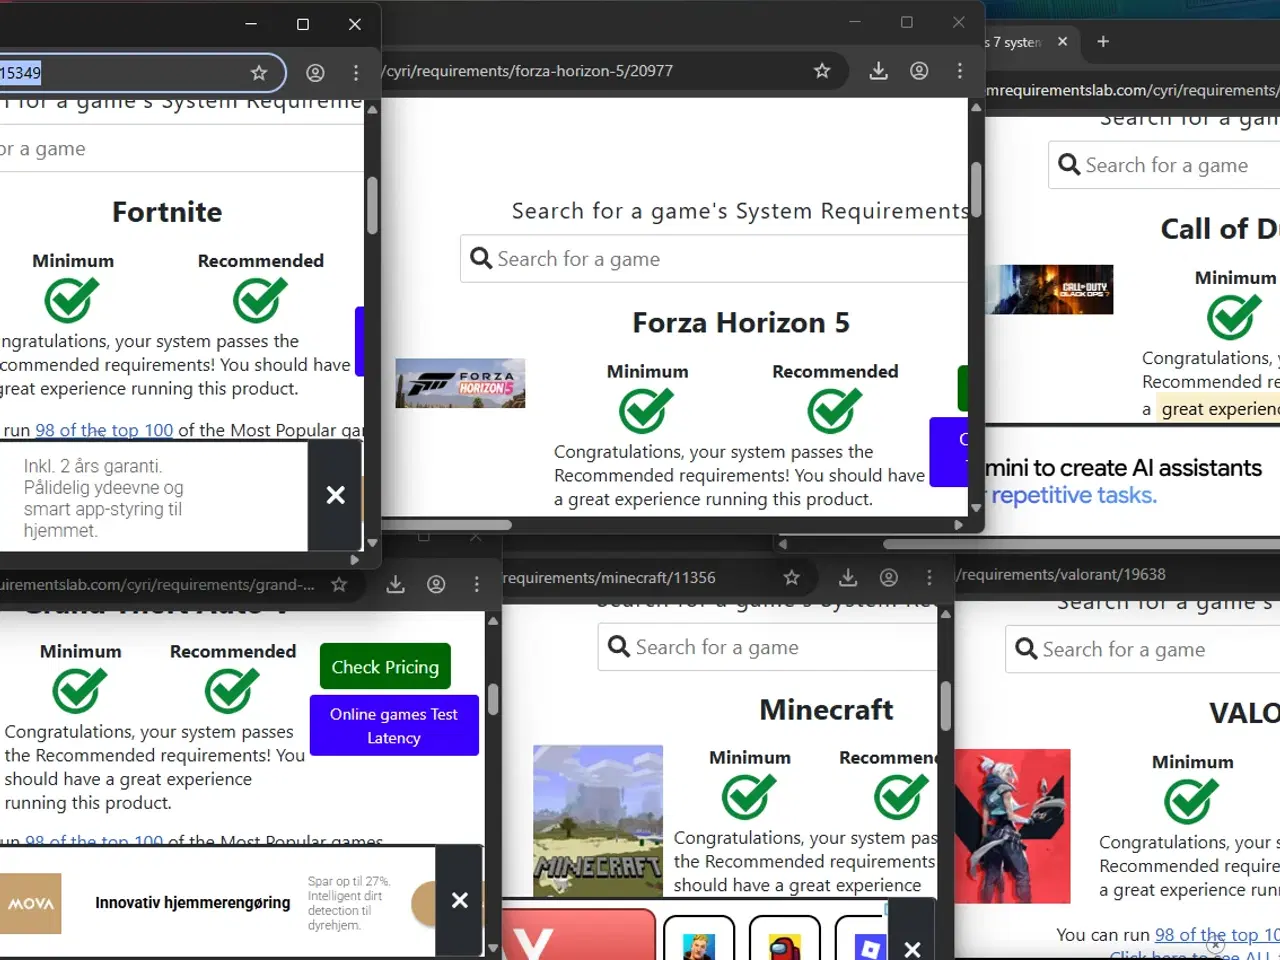Click the bookmark star in the Minecraft window
Viewport: 1280px width, 960px height.
click(x=791, y=578)
